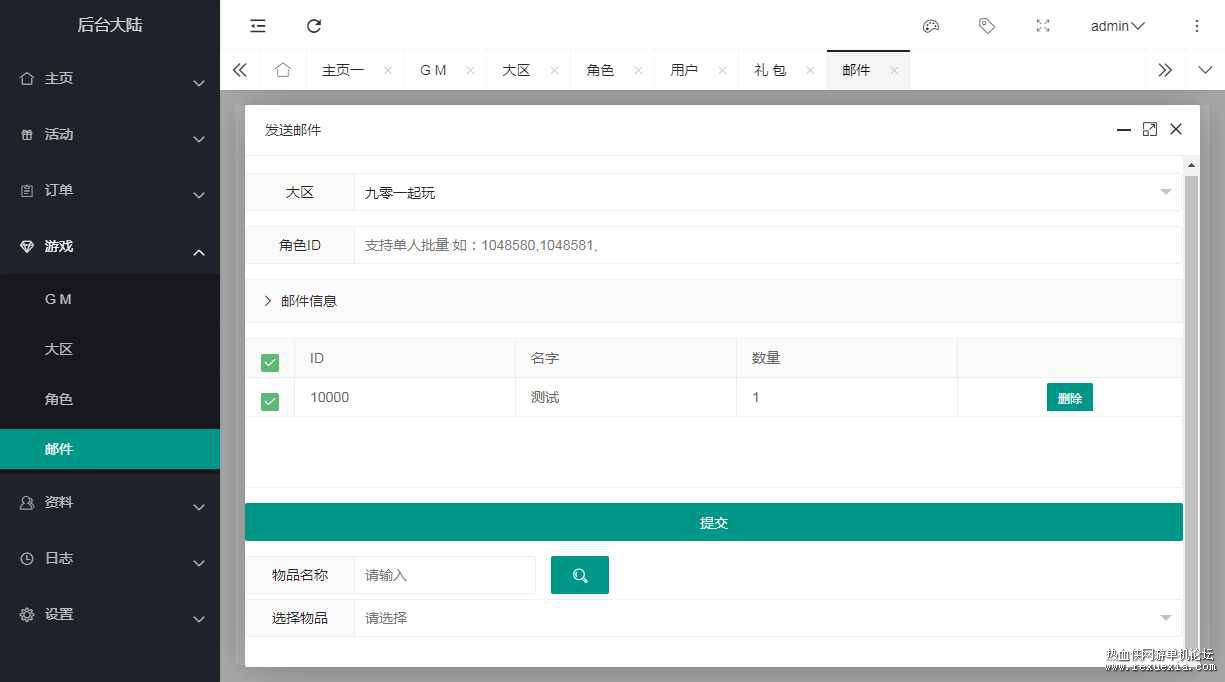Click the tag note icon
The height and width of the screenshot is (682, 1225).
pyautogui.click(x=987, y=26)
